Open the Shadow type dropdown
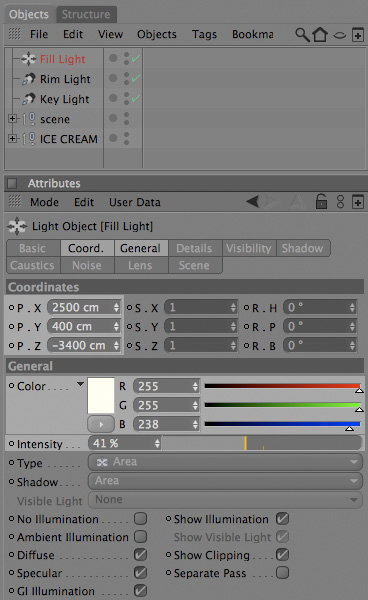The image size is (368, 600). [x=225, y=481]
